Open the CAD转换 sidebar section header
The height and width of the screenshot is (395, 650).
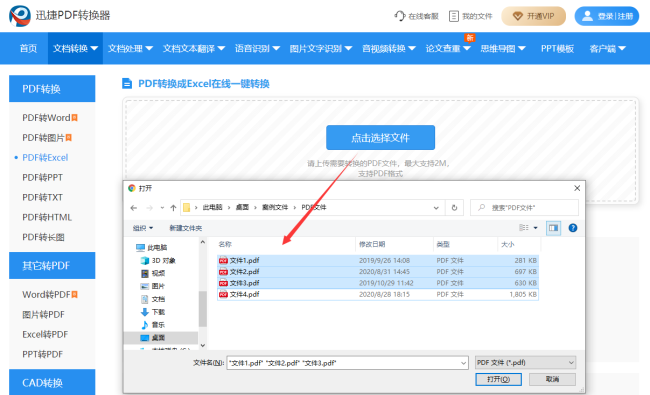(52, 382)
